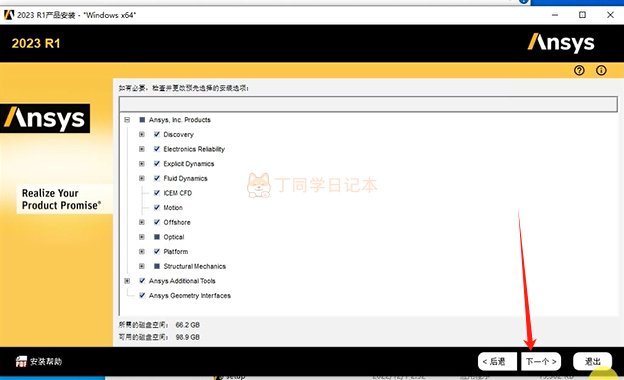Open the information circle icon

601,70
